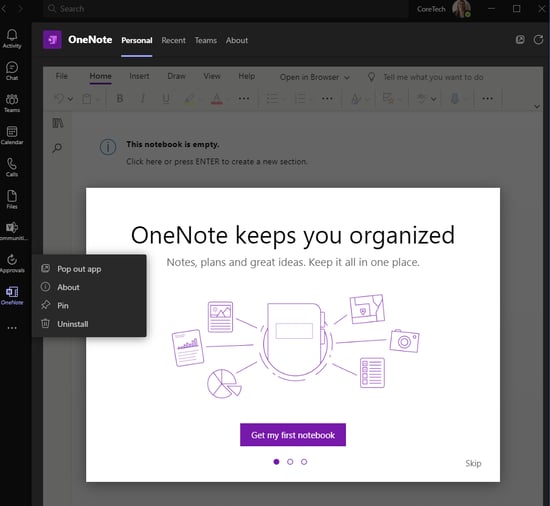Go to the third intro slide dot
The image size is (550, 506).
[x=304, y=462]
